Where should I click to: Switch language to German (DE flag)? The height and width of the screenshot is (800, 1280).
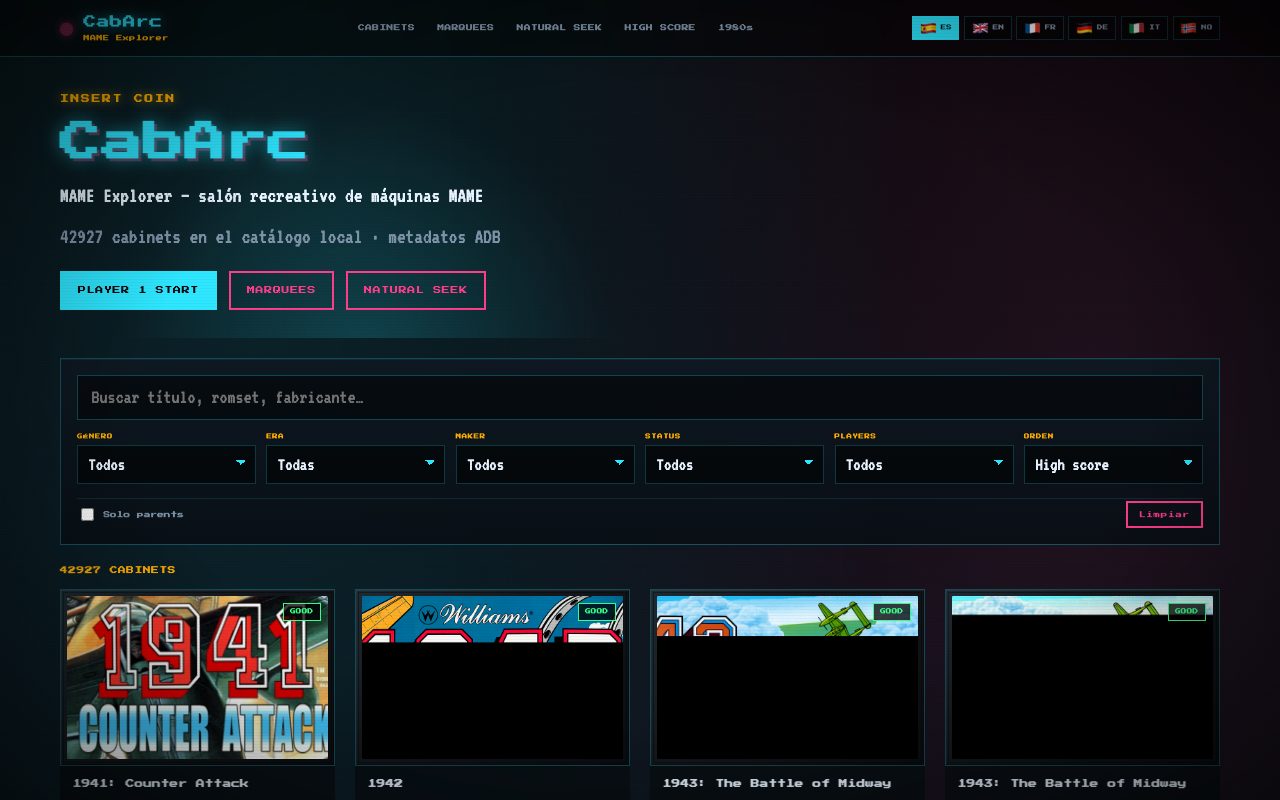pyautogui.click(x=1092, y=28)
